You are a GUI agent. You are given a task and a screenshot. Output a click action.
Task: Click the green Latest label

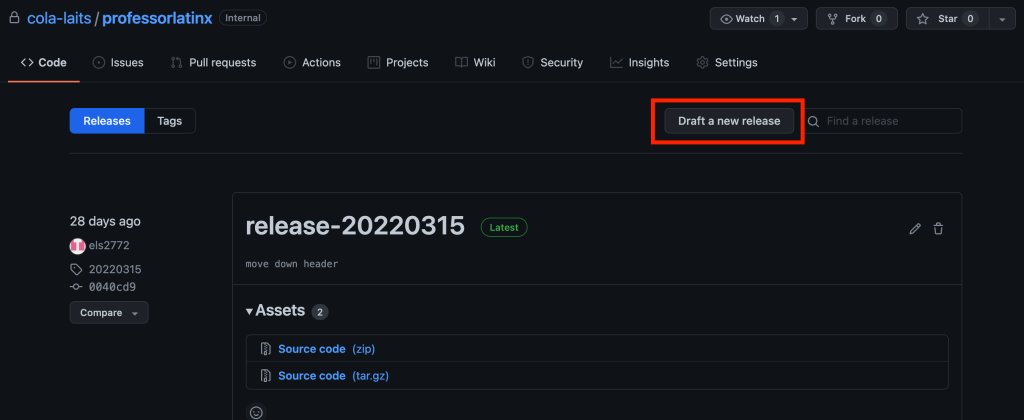coord(504,227)
